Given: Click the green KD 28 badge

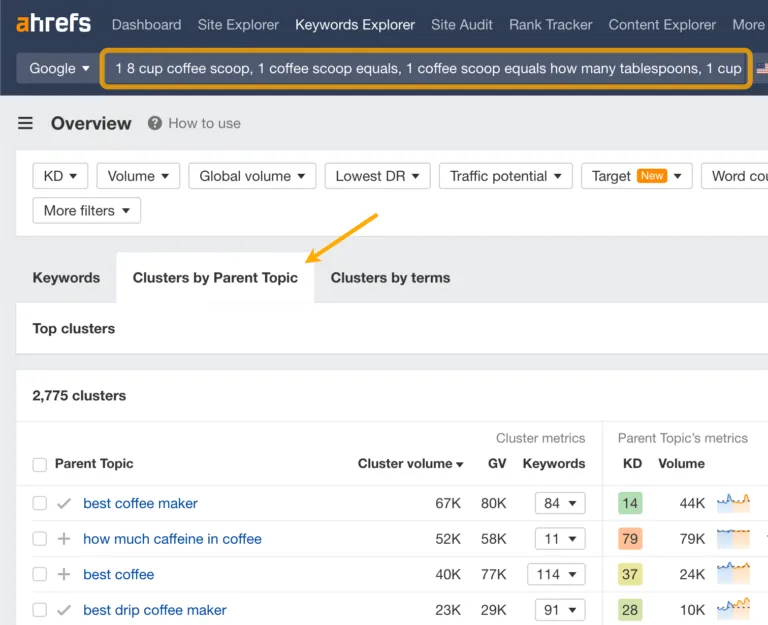Looking at the screenshot, I should (630, 610).
